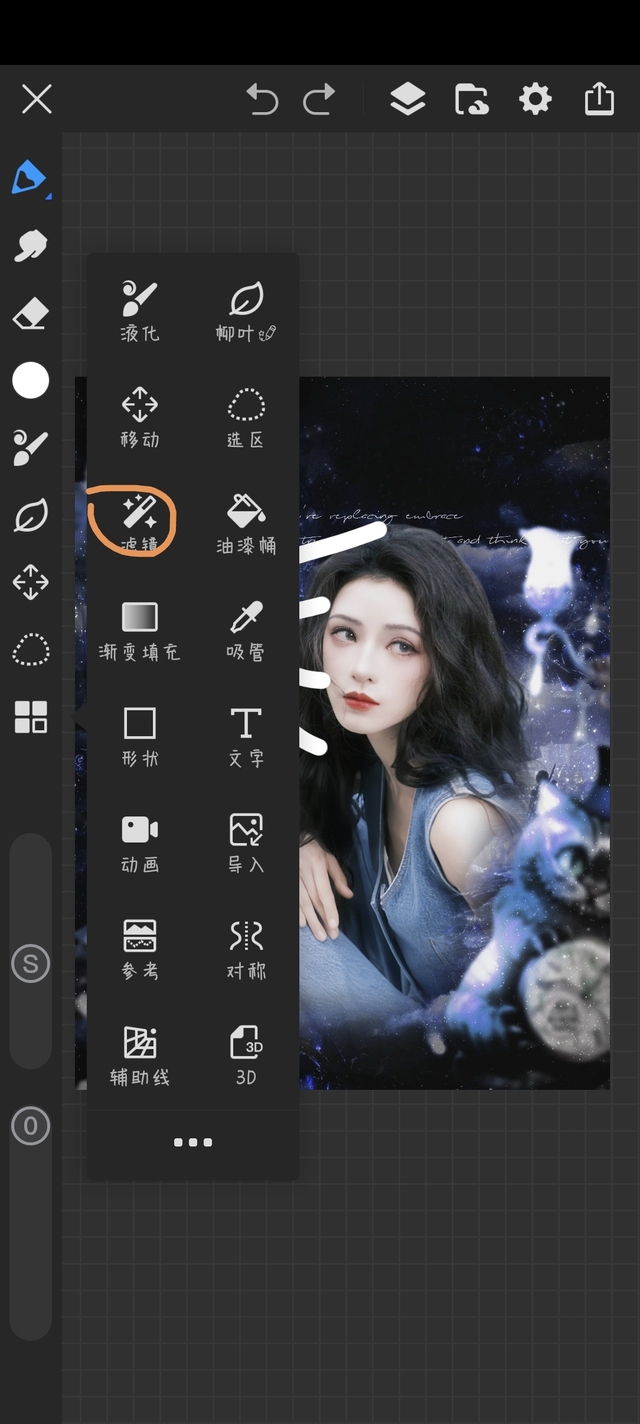Tap the export share button
This screenshot has height=1424, width=640.
pyautogui.click(x=599, y=99)
